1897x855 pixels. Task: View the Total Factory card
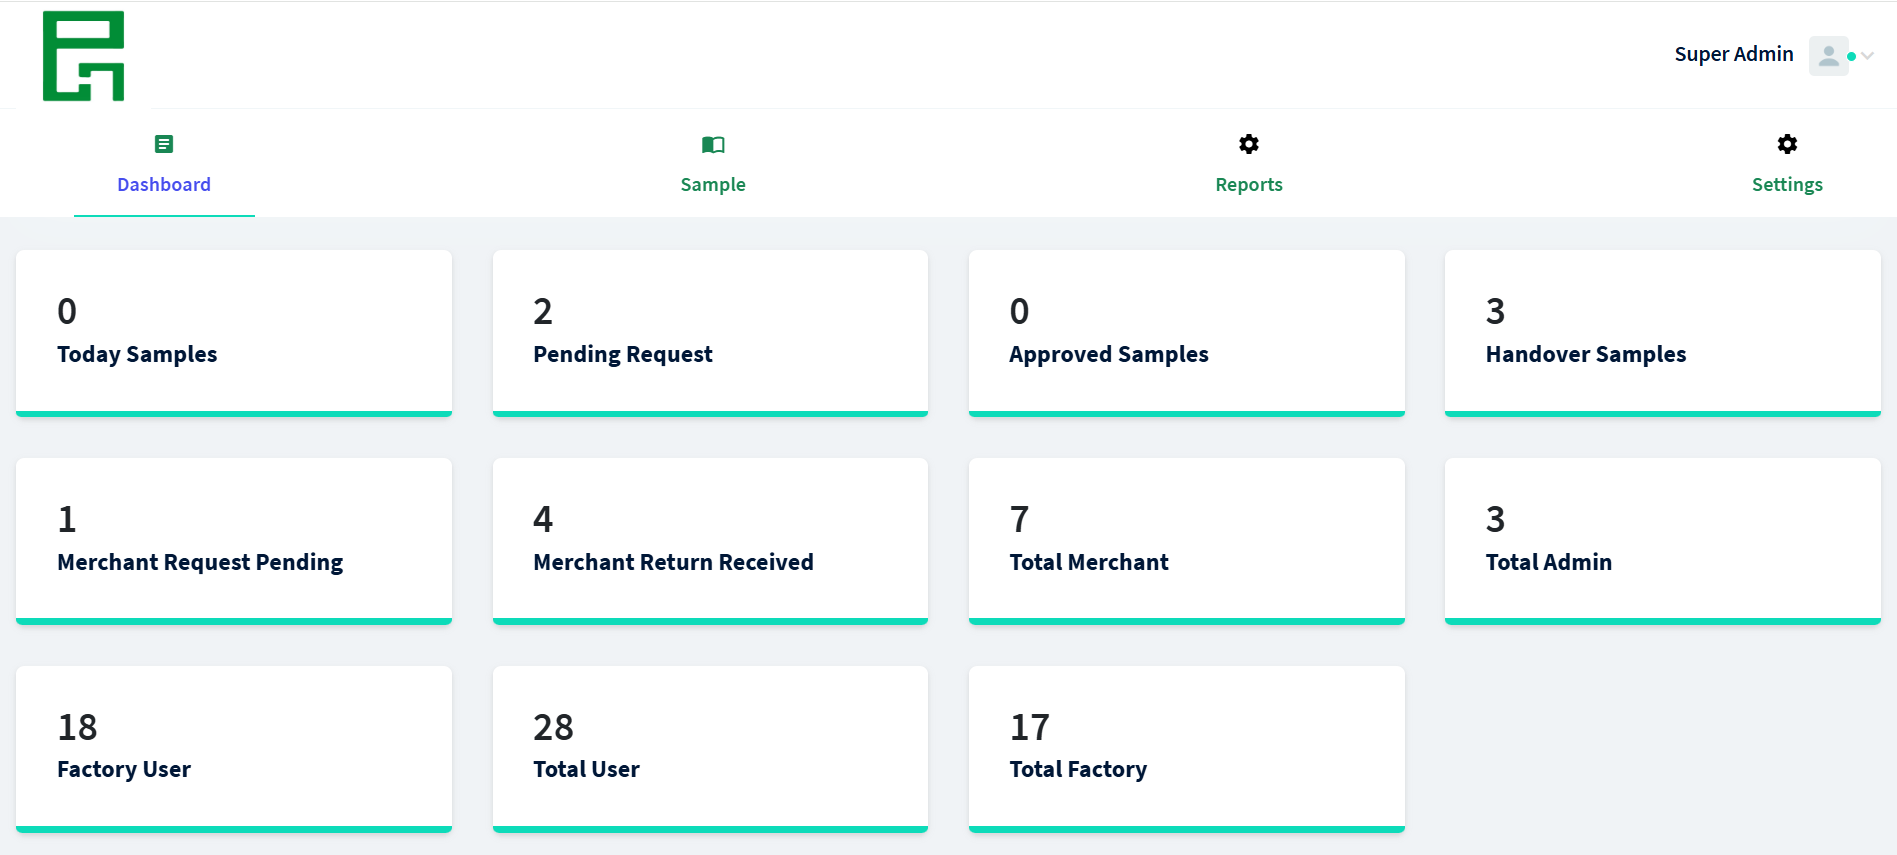[x=1186, y=748]
